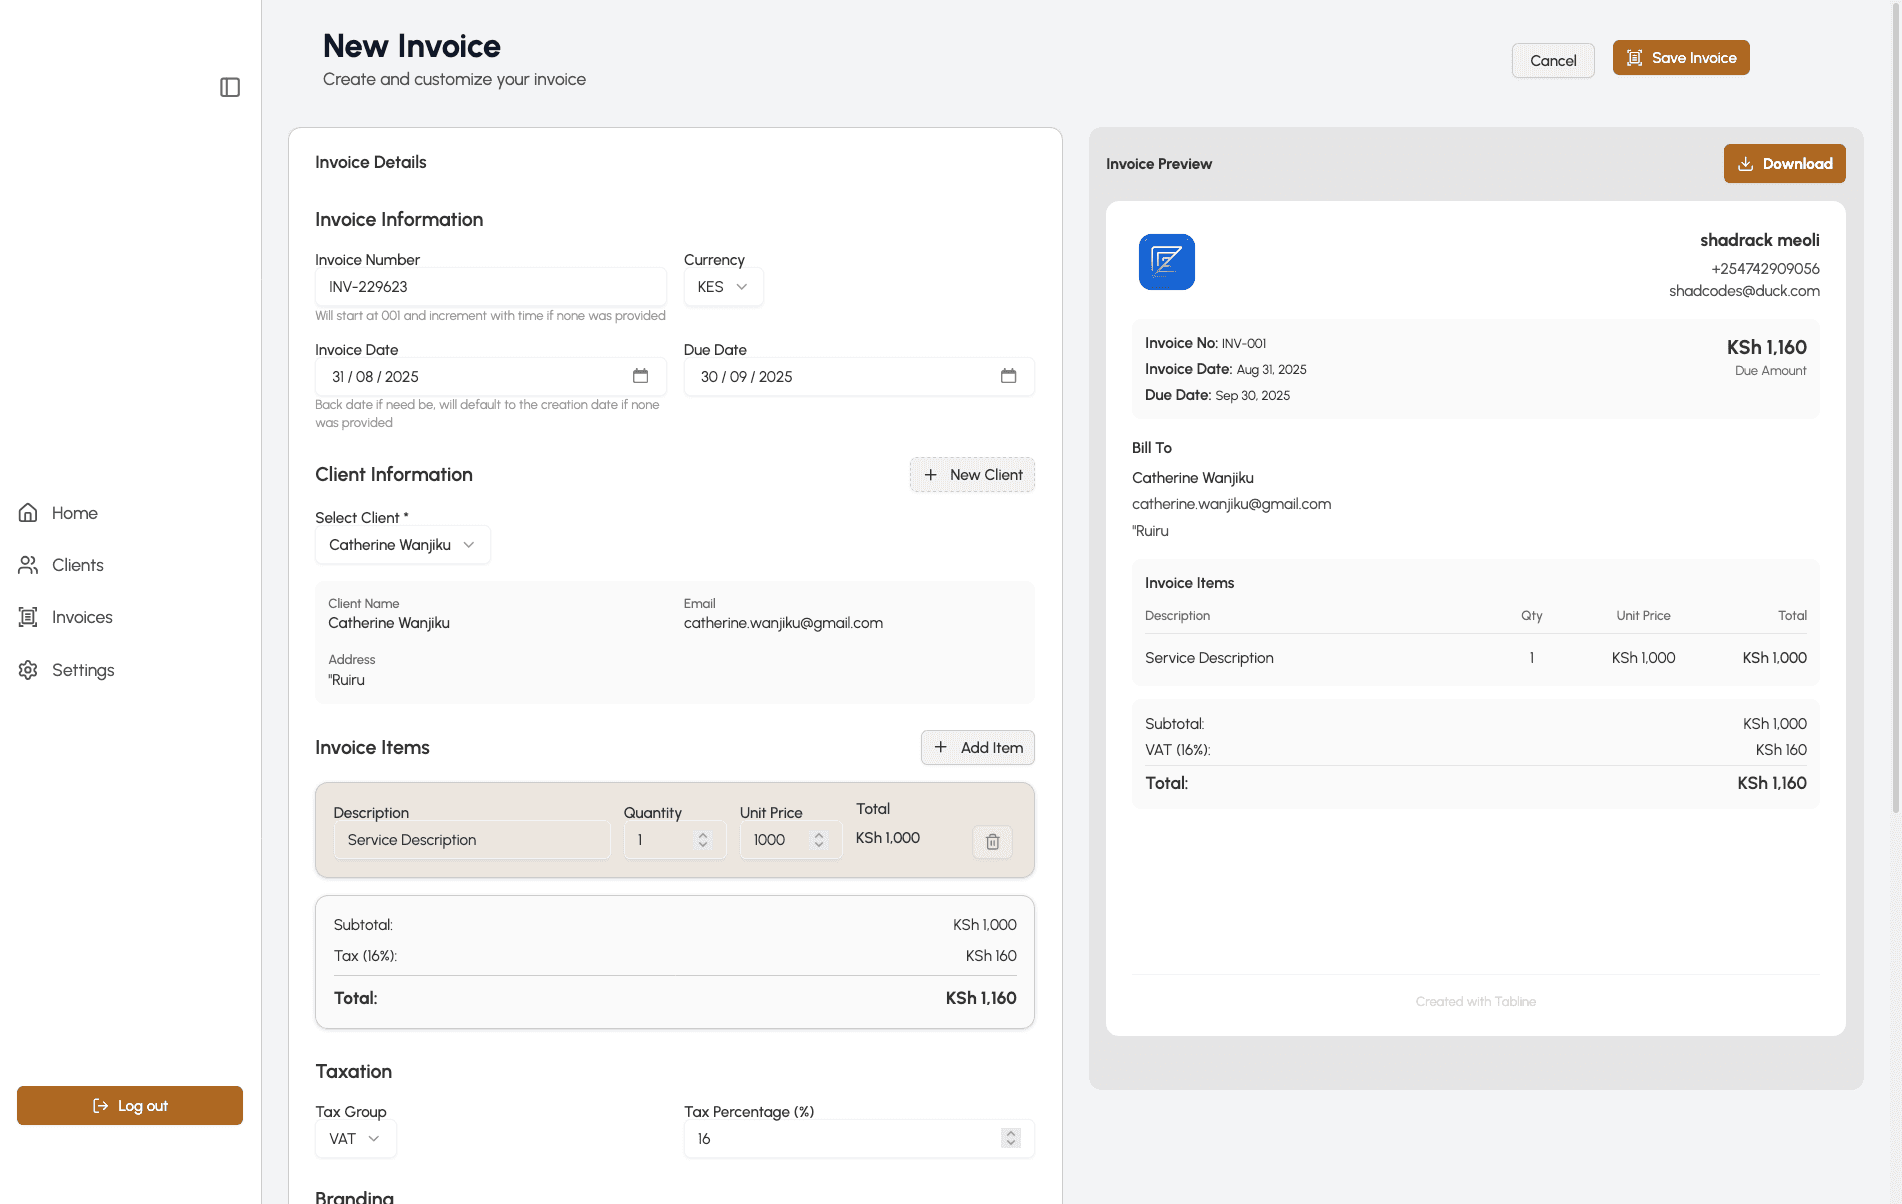The width and height of the screenshot is (1902, 1204).
Task: Delete the Service Description item via trash icon
Action: [x=992, y=842]
